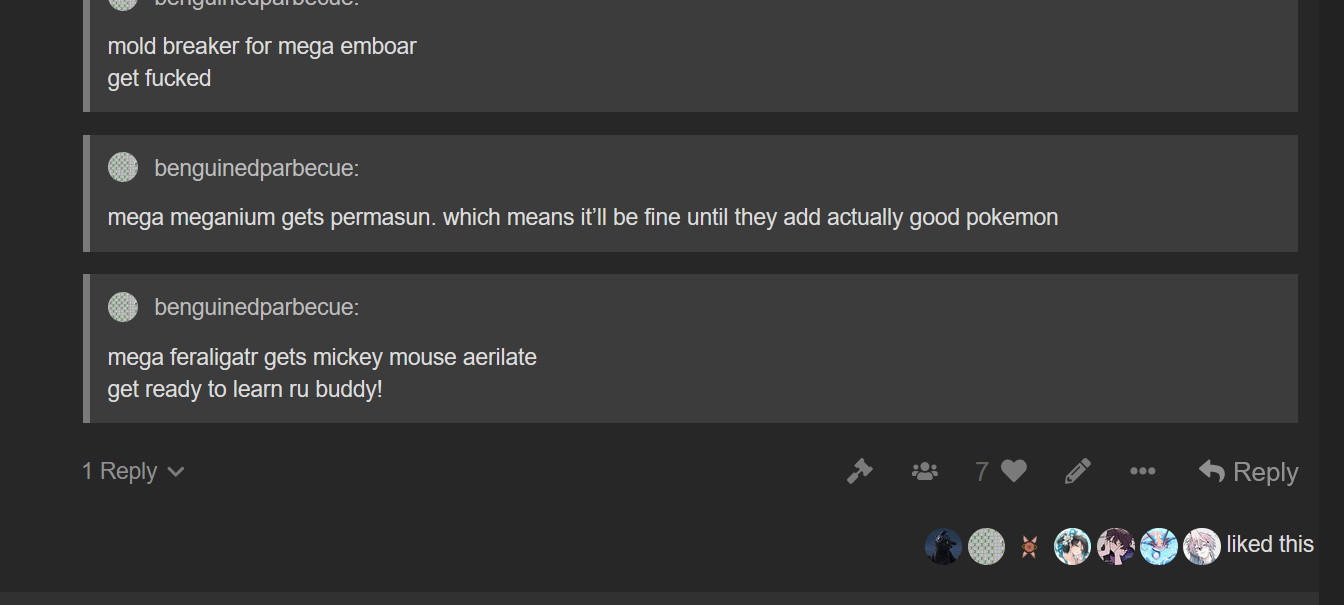Click the dark dragon avatar among likers

coord(943,546)
